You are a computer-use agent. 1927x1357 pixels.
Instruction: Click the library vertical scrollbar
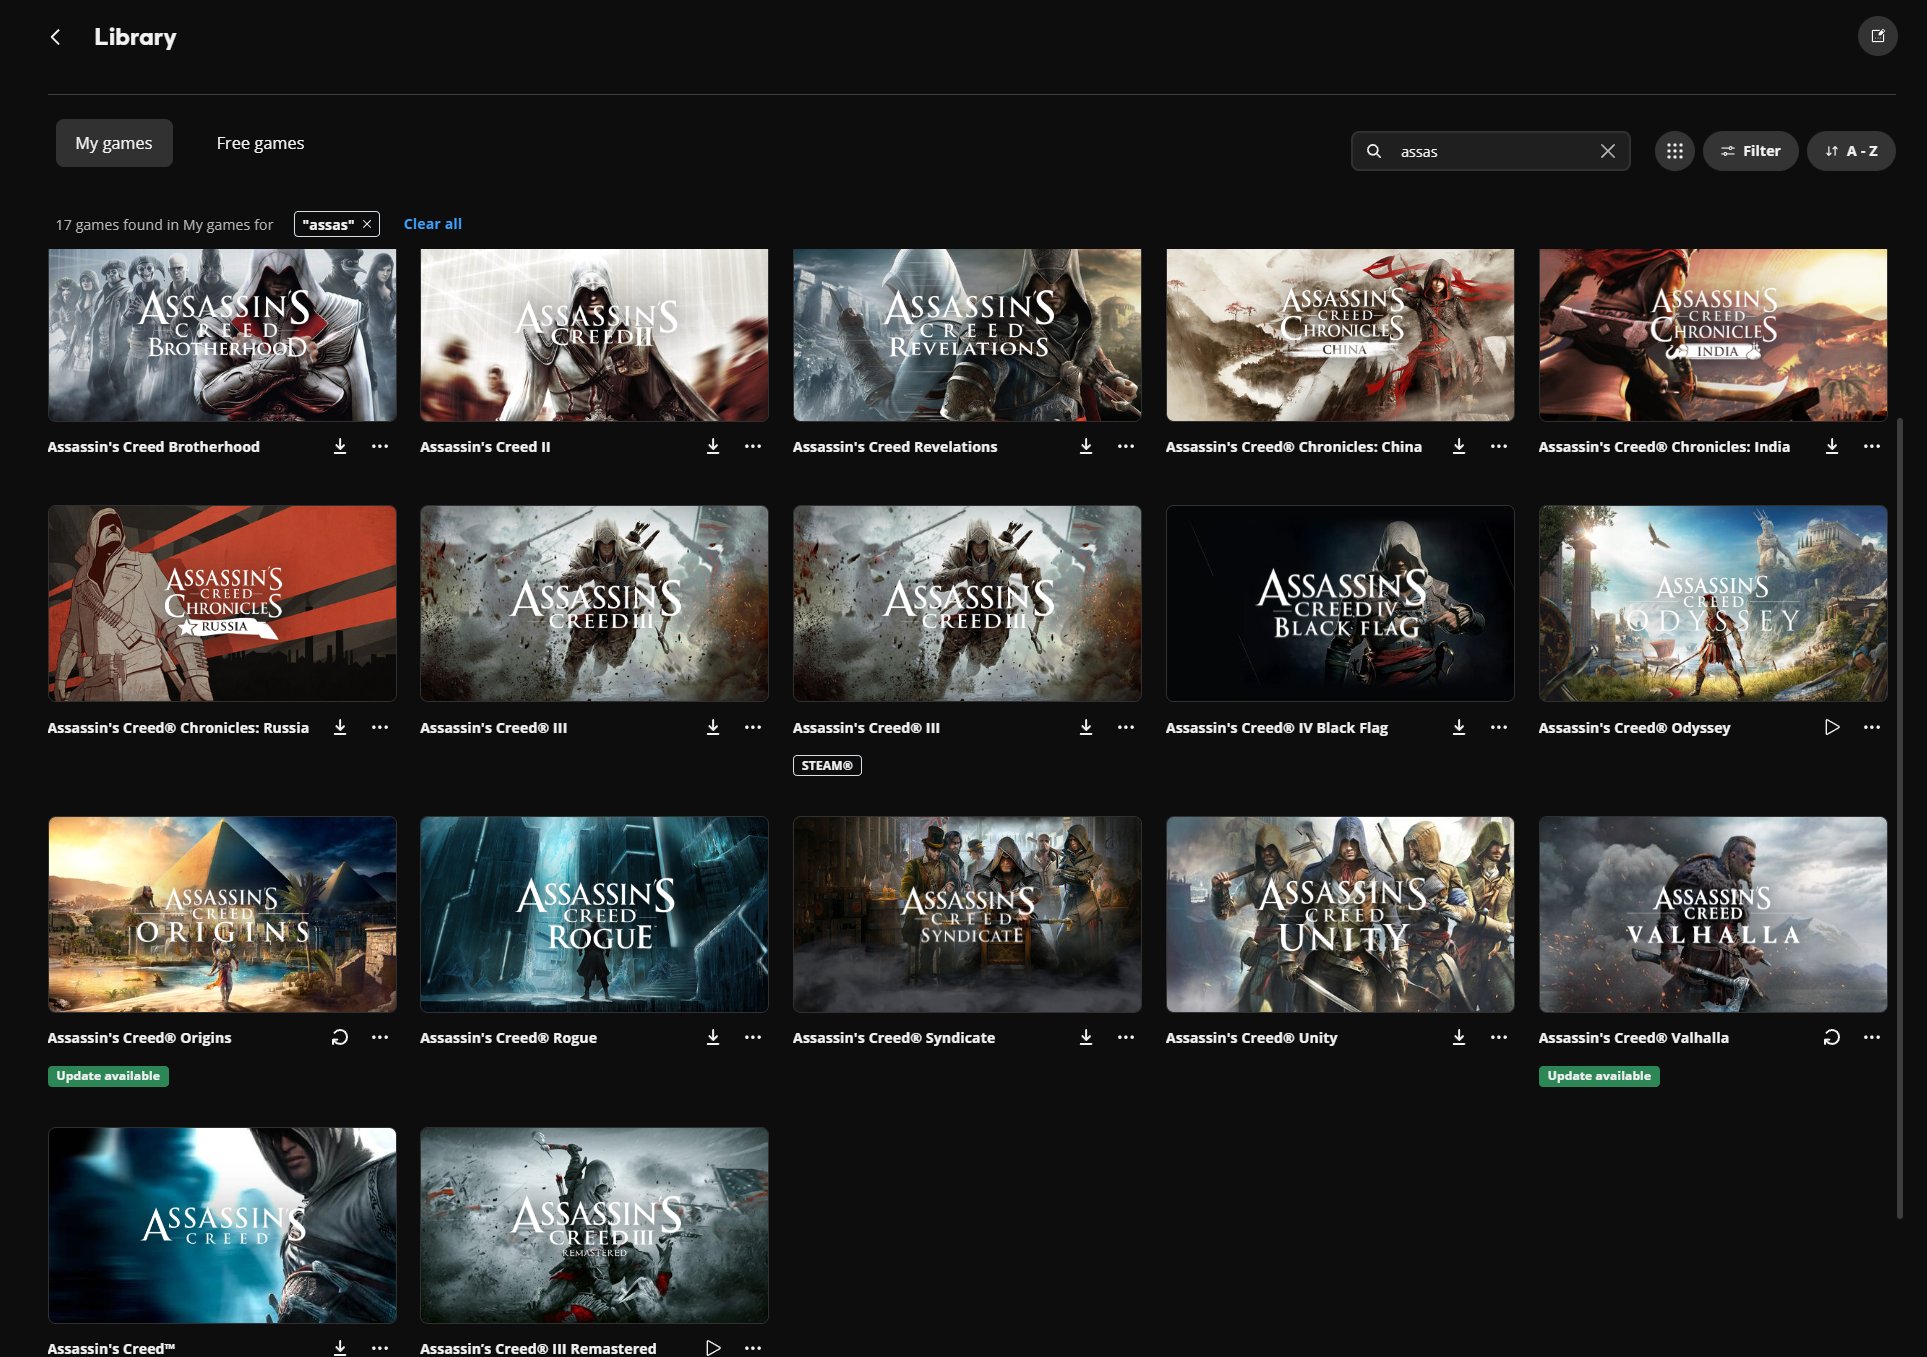click(x=1899, y=818)
